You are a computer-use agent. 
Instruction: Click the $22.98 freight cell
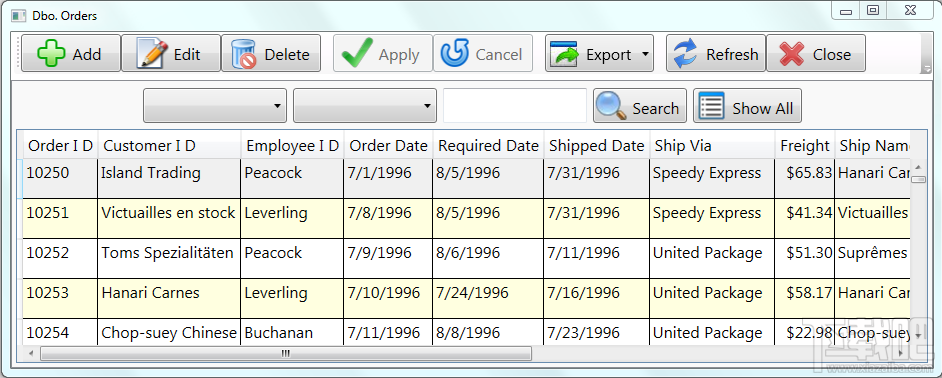click(x=804, y=332)
